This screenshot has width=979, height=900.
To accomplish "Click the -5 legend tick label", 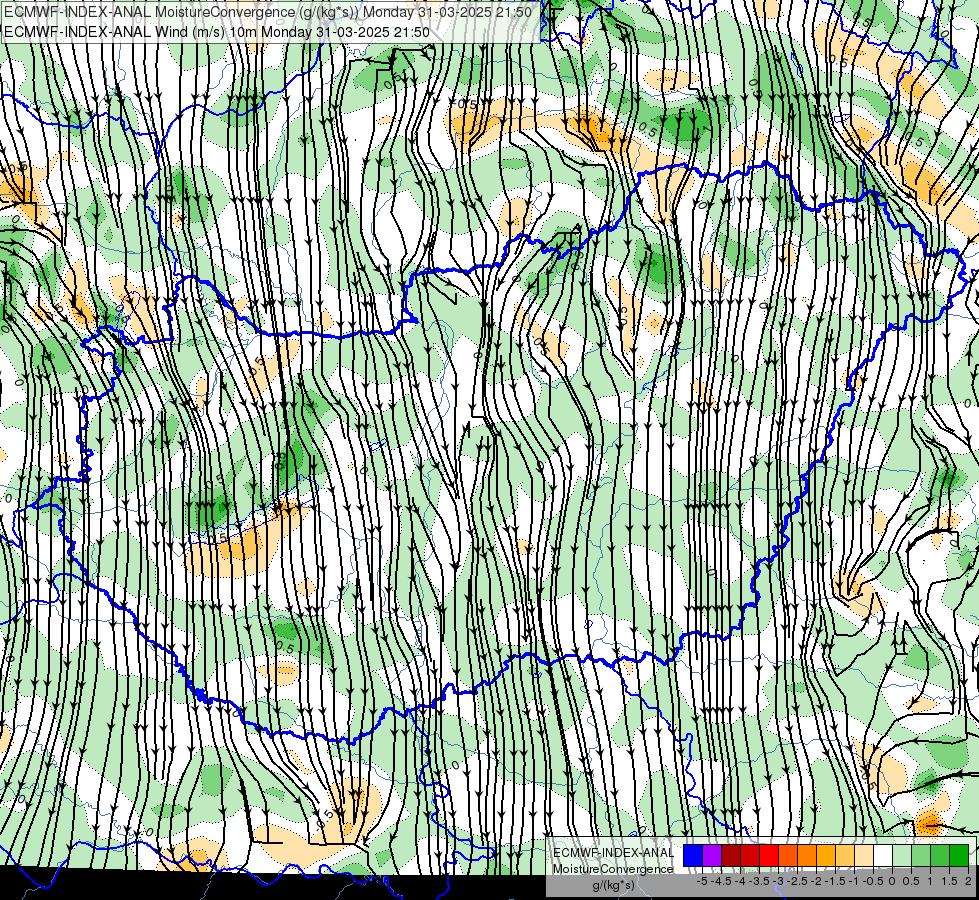I will point(702,881).
